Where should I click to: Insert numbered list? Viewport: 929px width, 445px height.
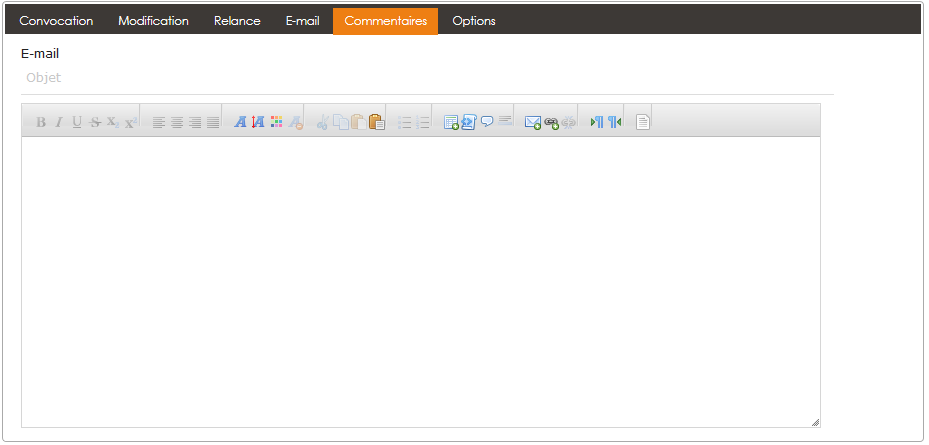coord(422,122)
